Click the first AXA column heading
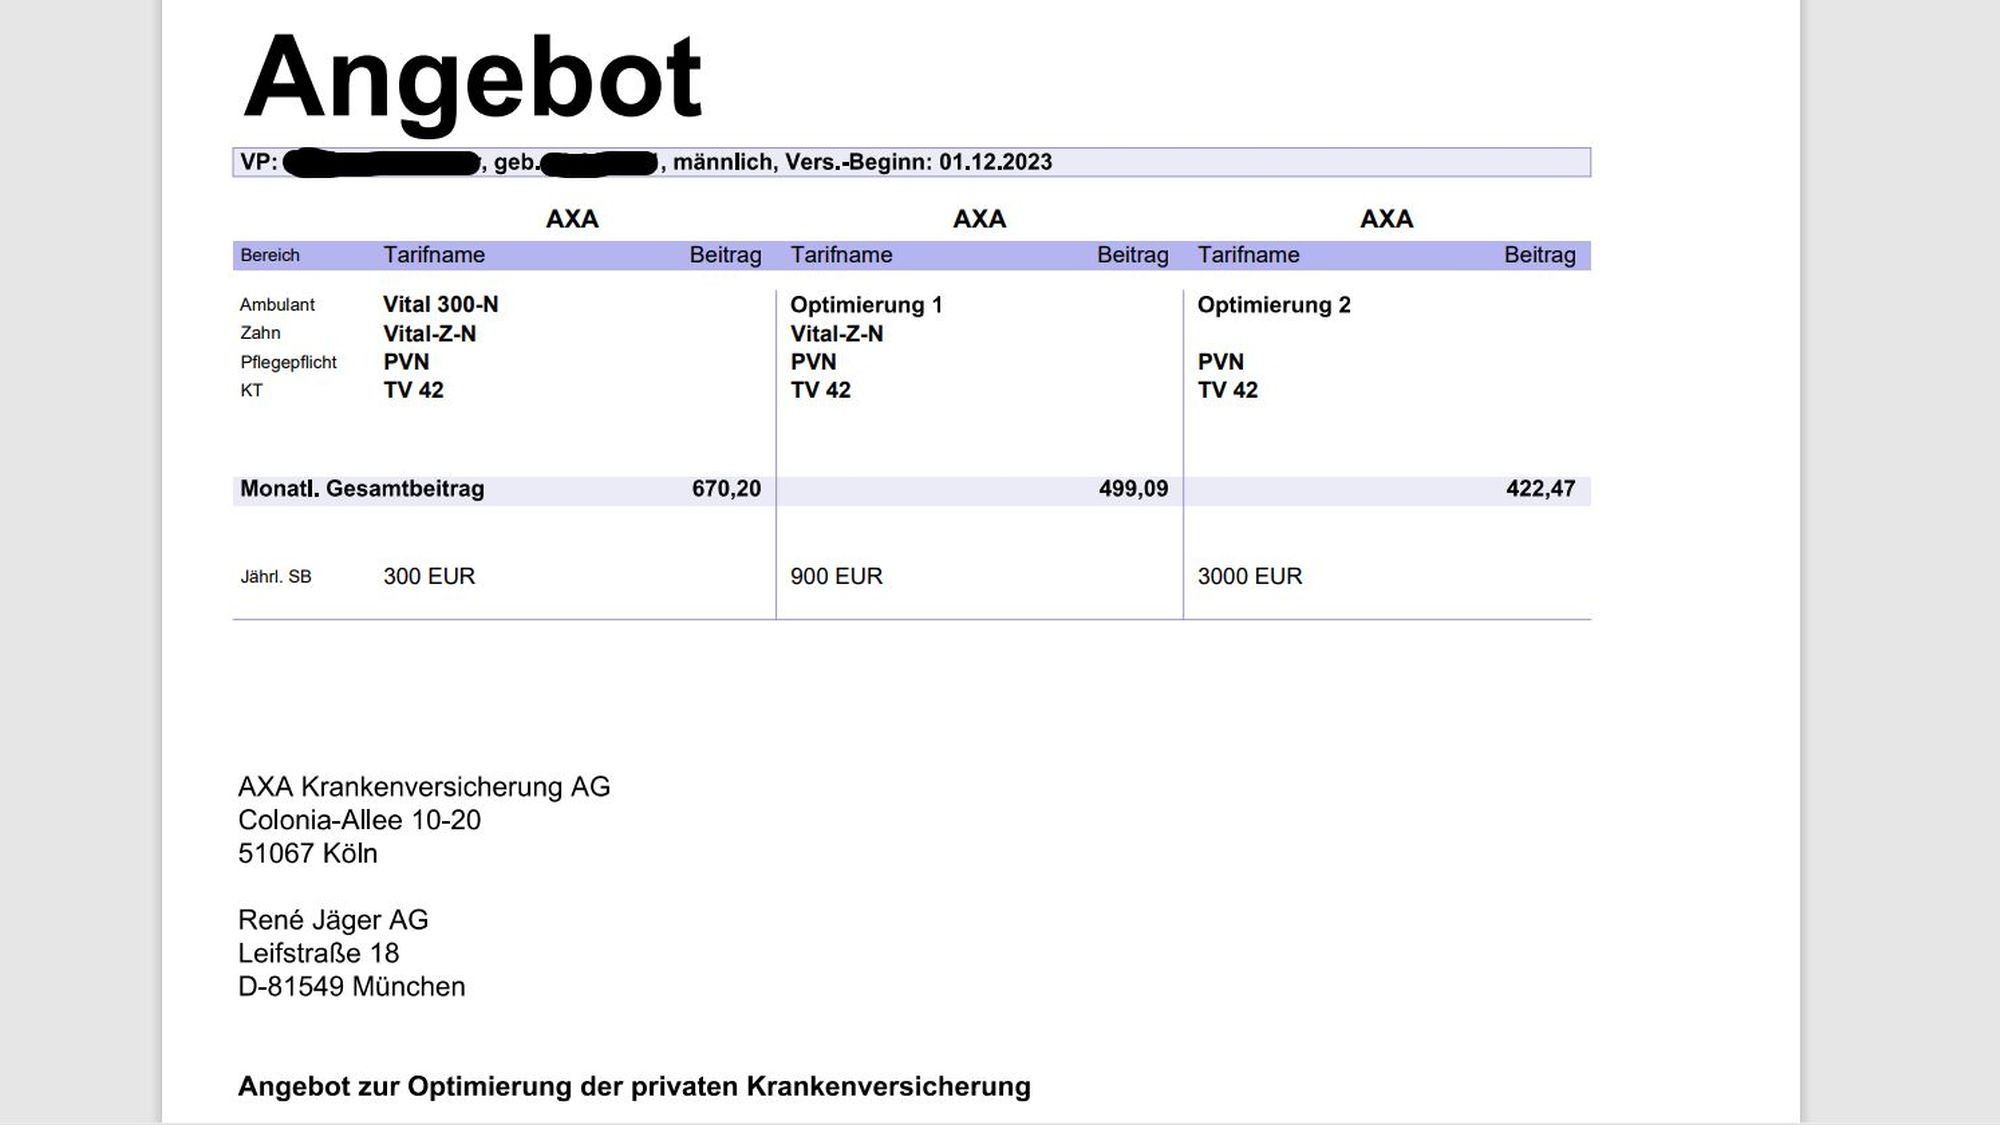Viewport: 2000px width, 1125px height. click(x=572, y=219)
